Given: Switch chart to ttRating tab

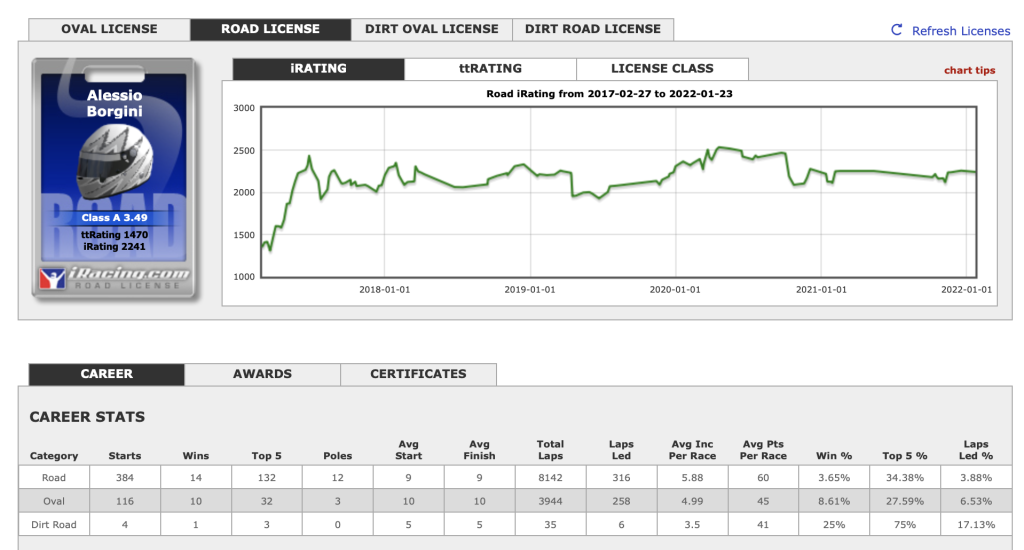Looking at the screenshot, I should pyautogui.click(x=490, y=69).
